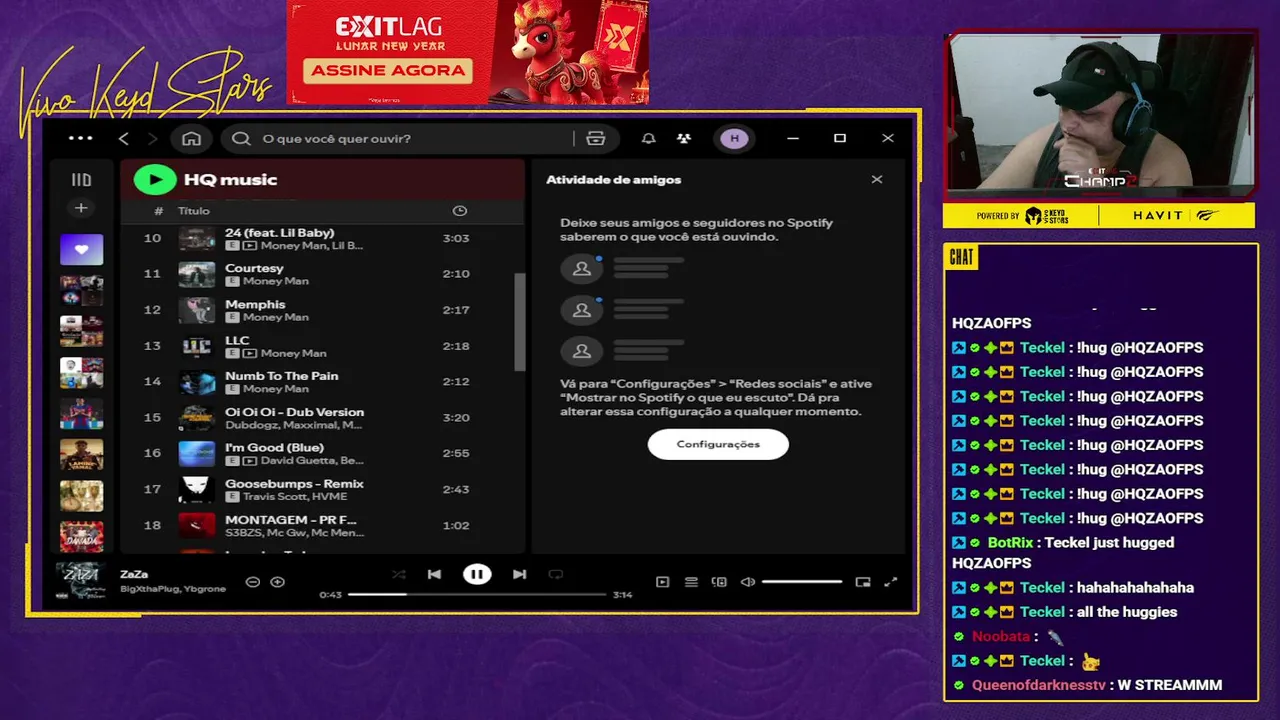Click the minus icon beside ZaZa
The height and width of the screenshot is (720, 1280).
[253, 581]
